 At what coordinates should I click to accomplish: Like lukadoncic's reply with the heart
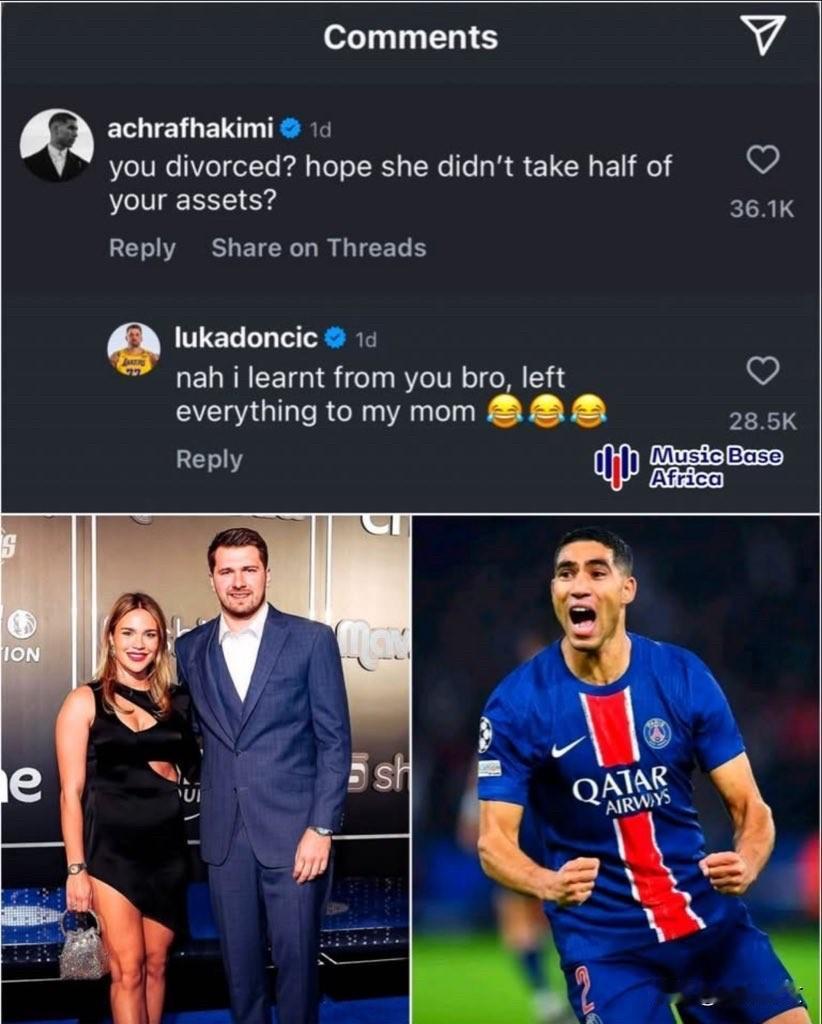point(762,371)
